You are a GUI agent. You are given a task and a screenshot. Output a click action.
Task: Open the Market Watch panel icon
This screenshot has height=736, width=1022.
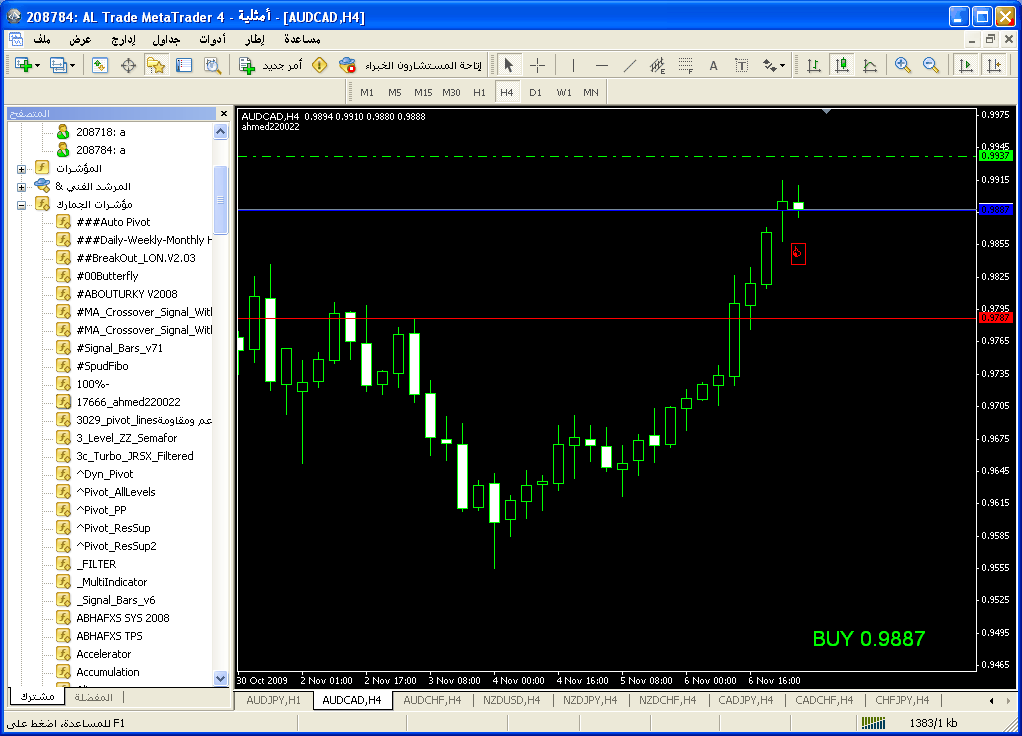pyautogui.click(x=100, y=65)
